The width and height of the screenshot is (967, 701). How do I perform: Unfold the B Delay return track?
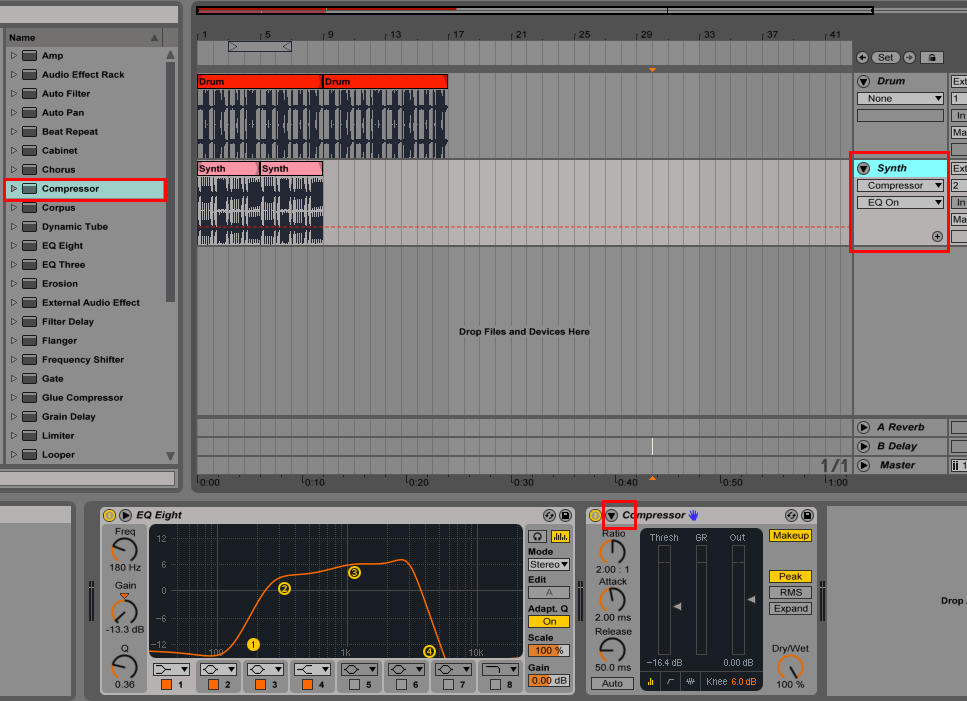click(x=863, y=446)
